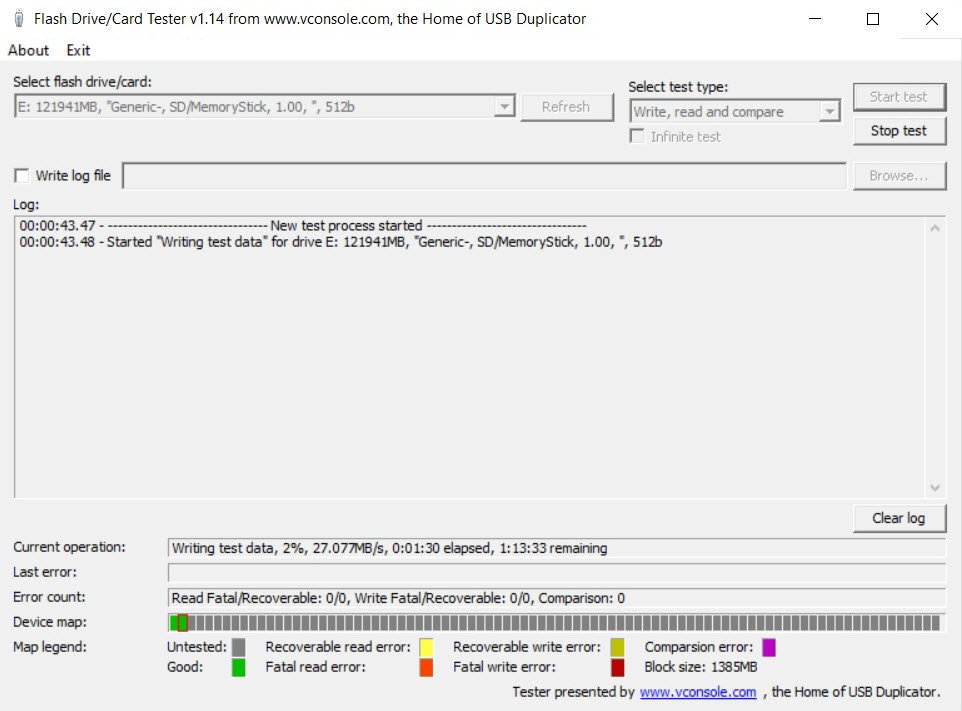The height and width of the screenshot is (711, 962).
Task: Click the 'Select test type:' label
Action: (x=678, y=87)
